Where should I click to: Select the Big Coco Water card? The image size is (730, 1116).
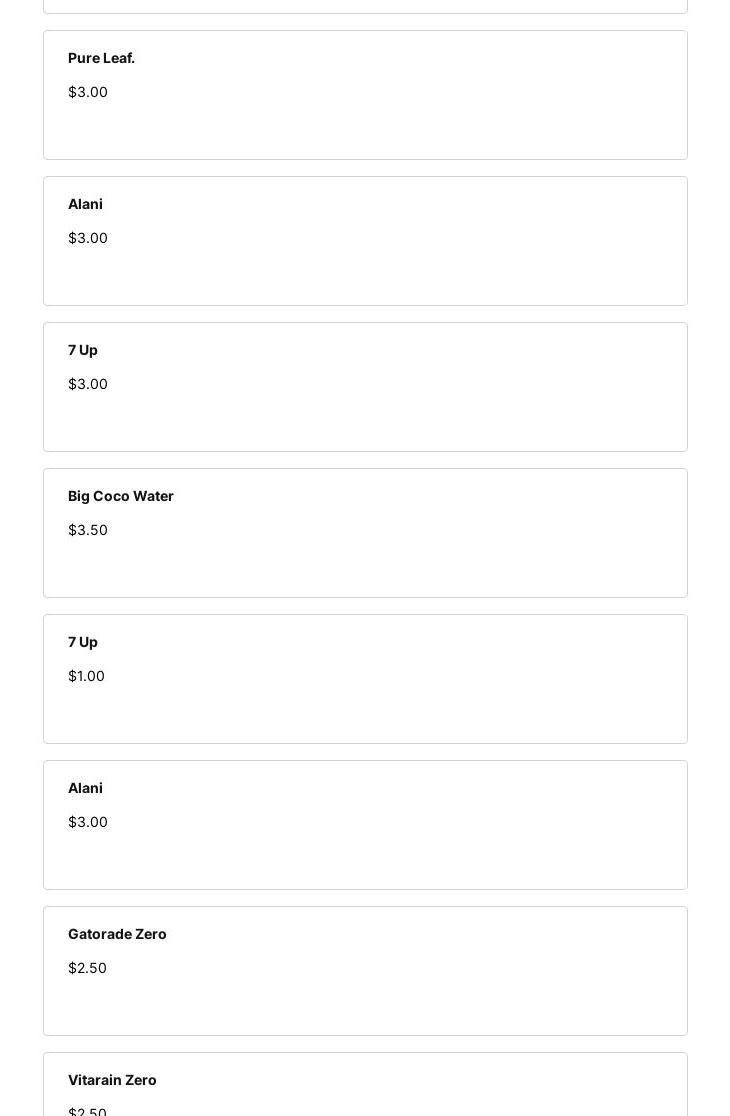(x=365, y=533)
